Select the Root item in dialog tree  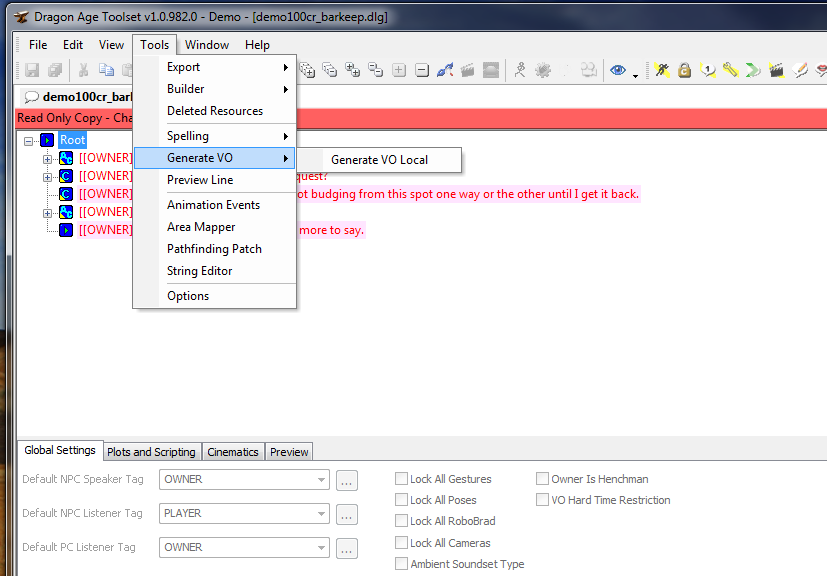[x=72, y=140]
